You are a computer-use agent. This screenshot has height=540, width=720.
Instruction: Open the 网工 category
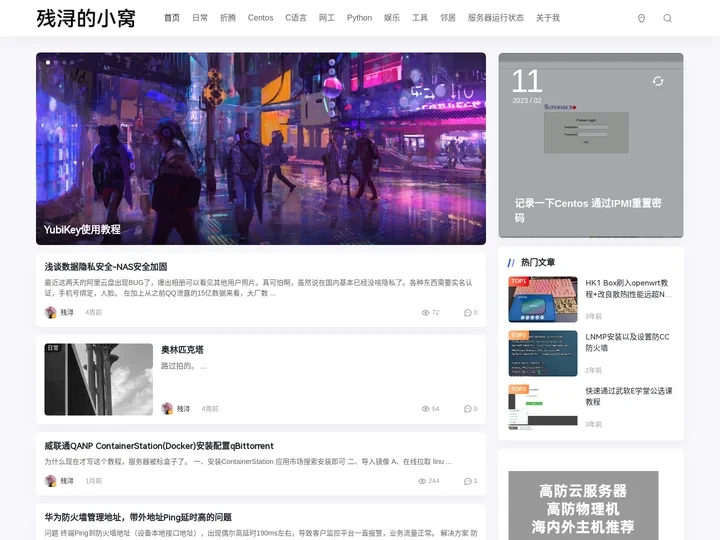pyautogui.click(x=326, y=18)
